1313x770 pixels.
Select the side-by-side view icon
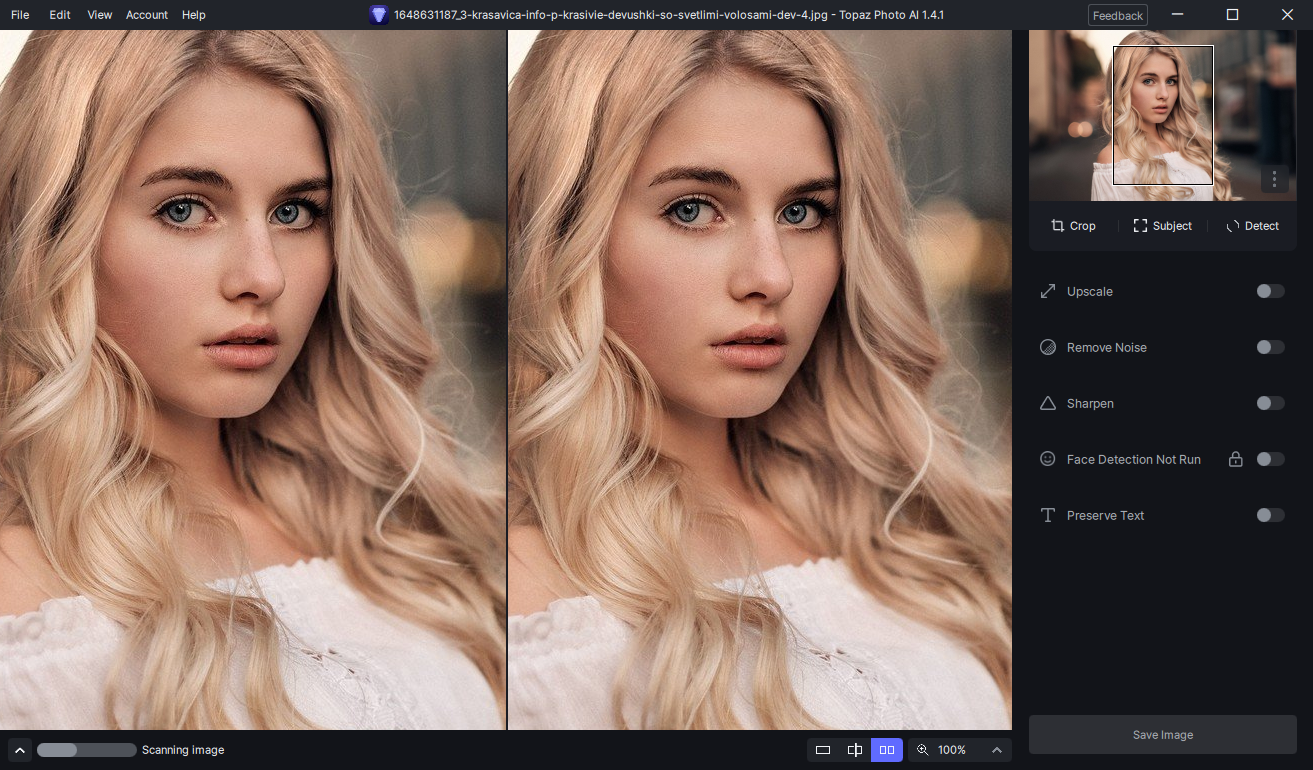887,750
